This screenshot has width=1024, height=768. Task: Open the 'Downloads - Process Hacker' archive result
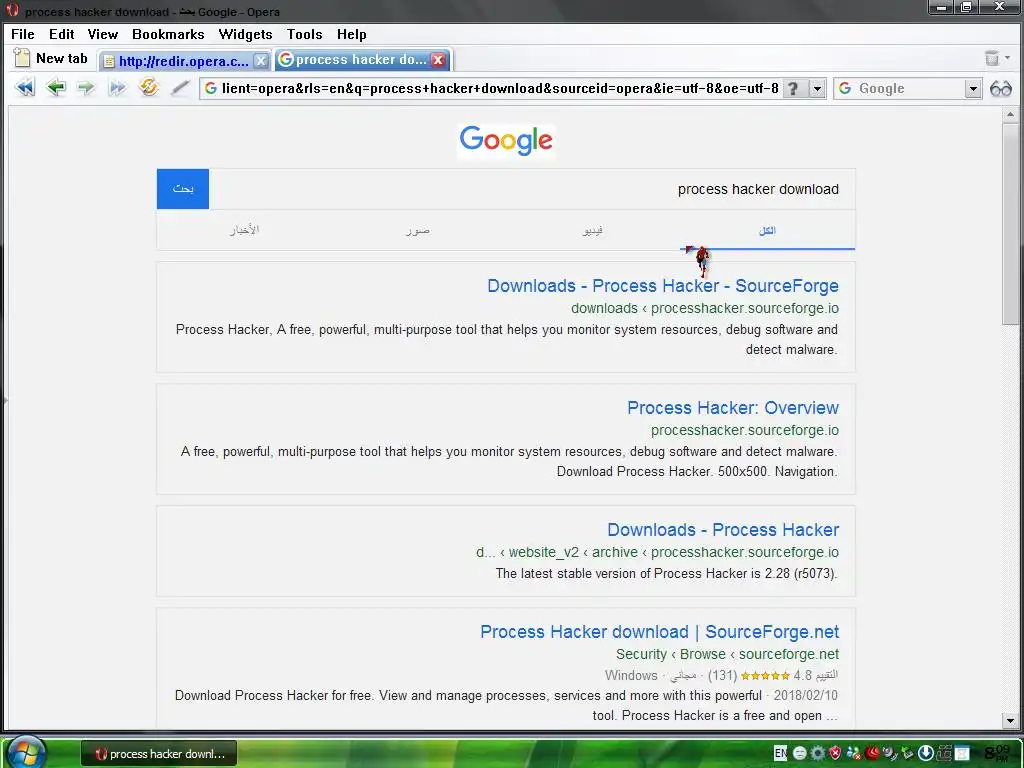click(x=723, y=530)
